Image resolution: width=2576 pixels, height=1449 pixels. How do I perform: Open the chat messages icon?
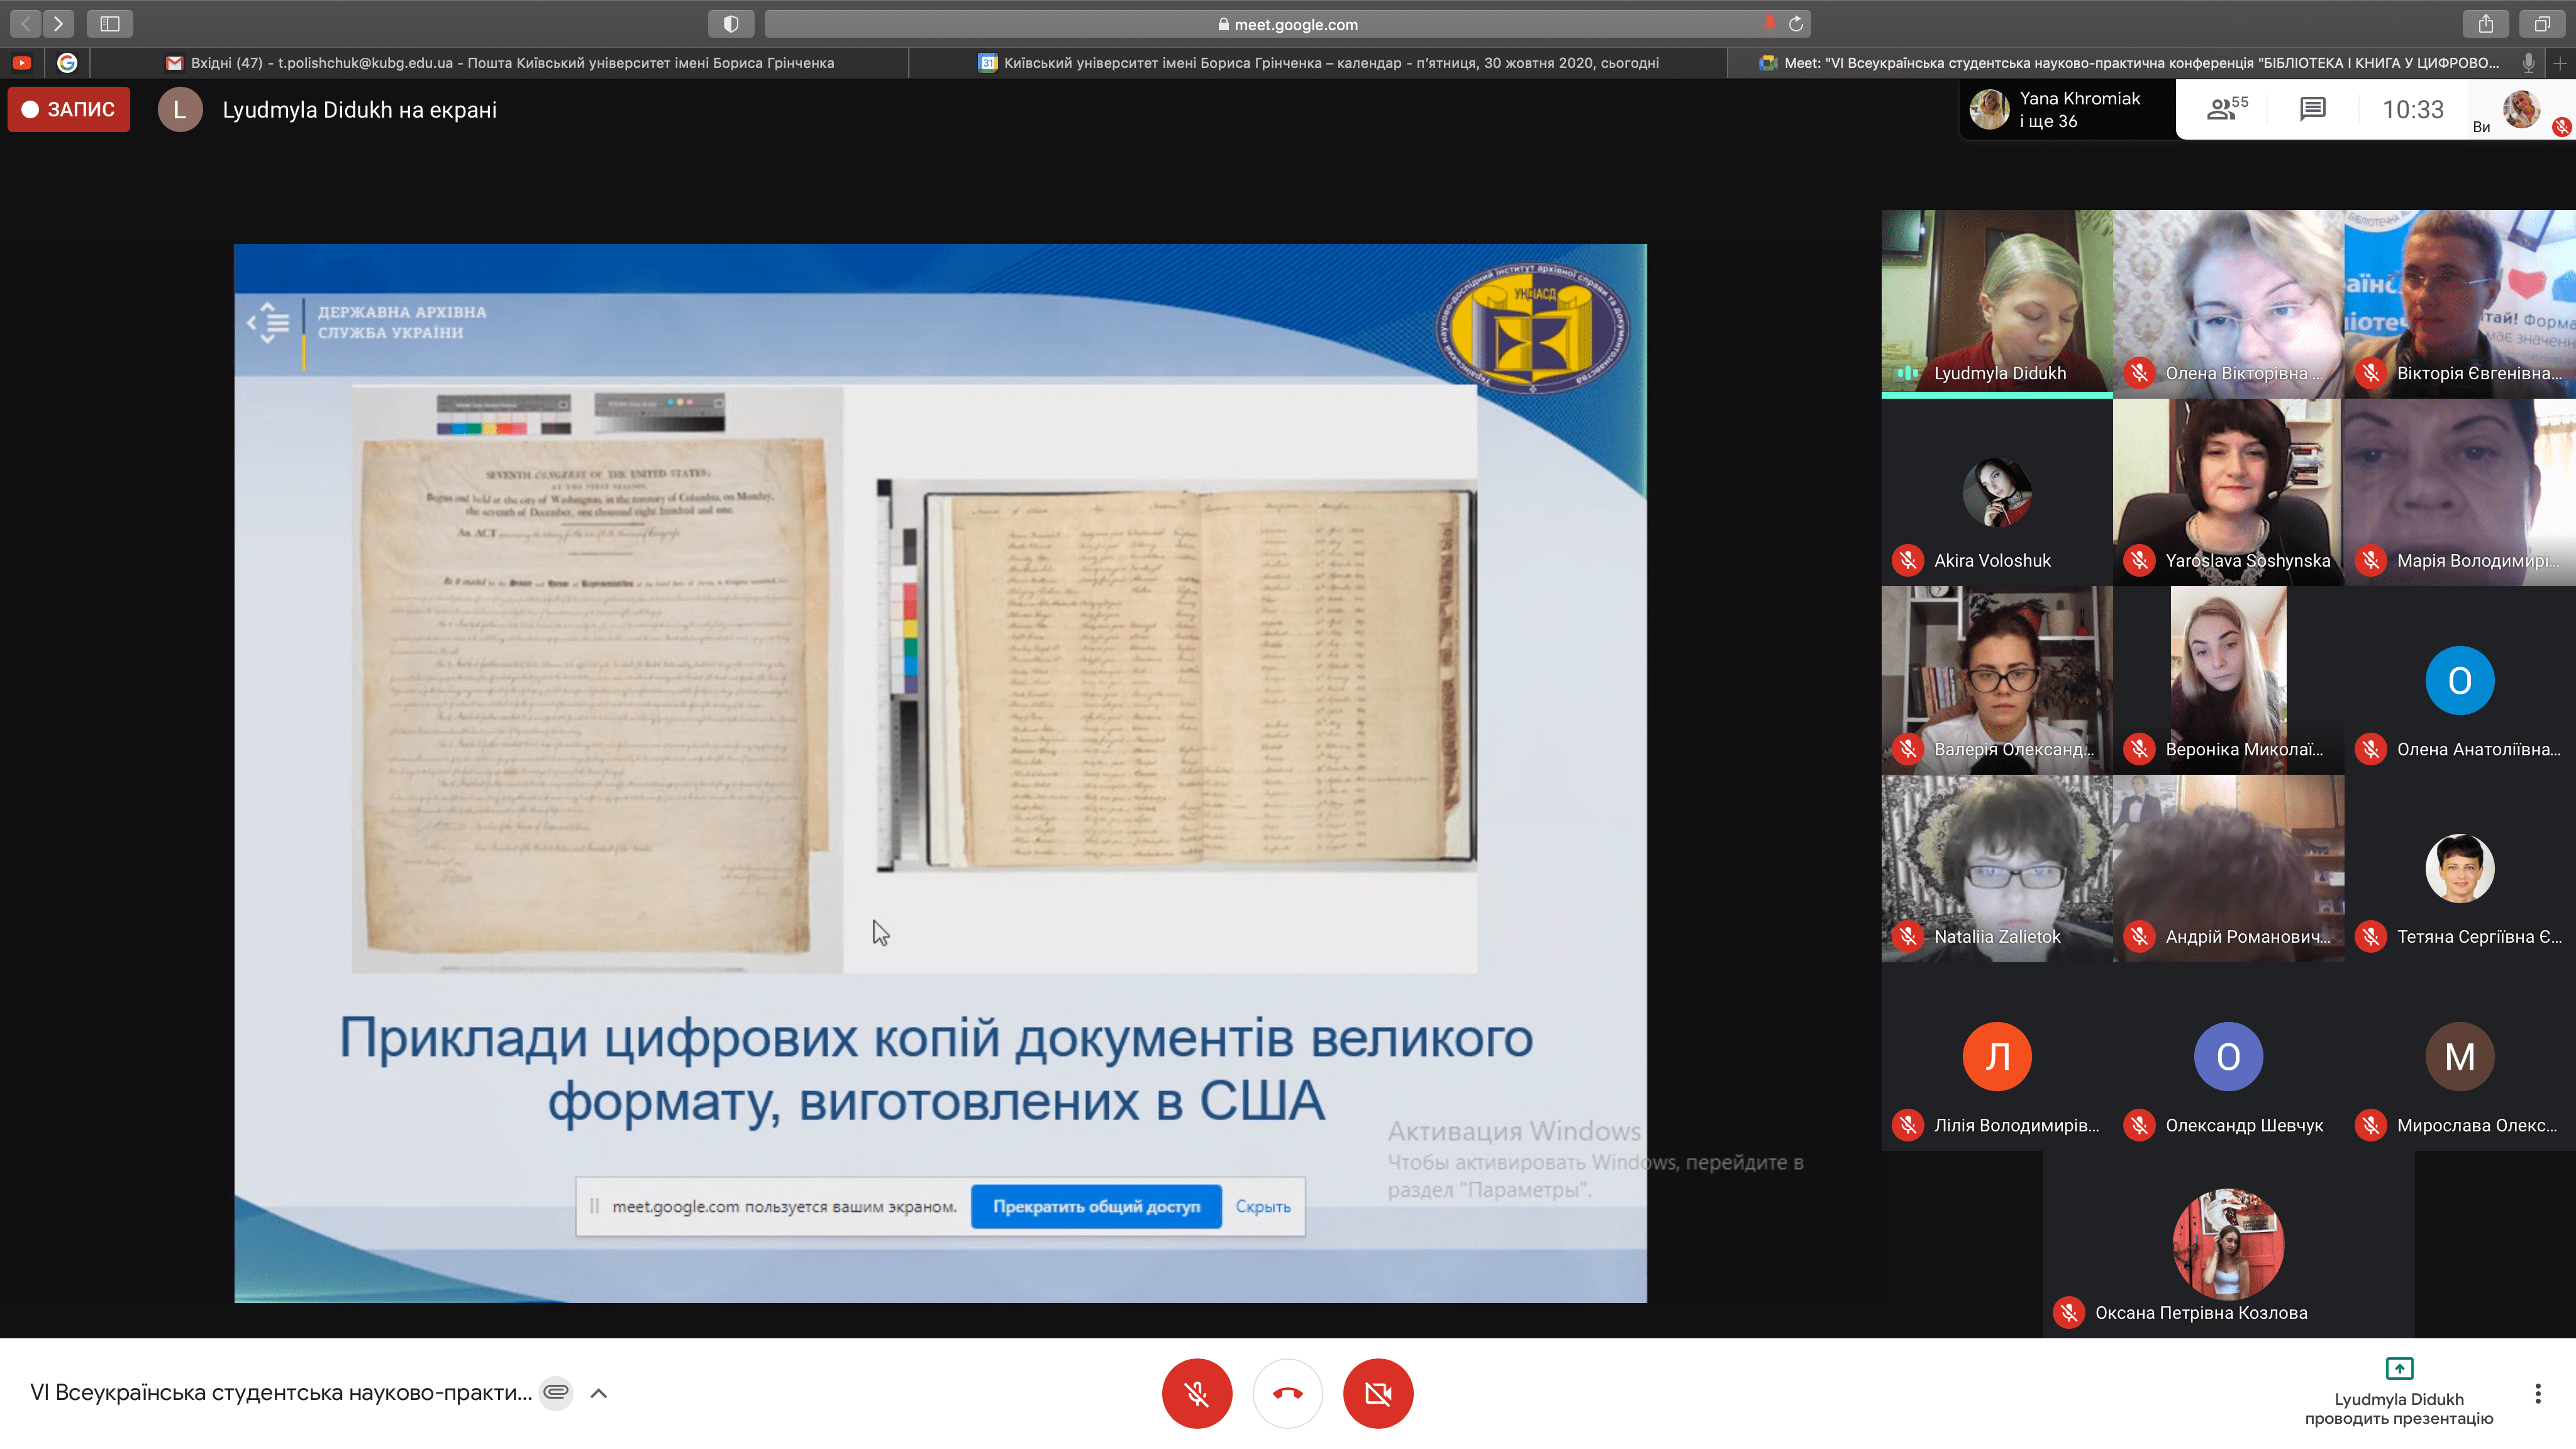click(2312, 109)
